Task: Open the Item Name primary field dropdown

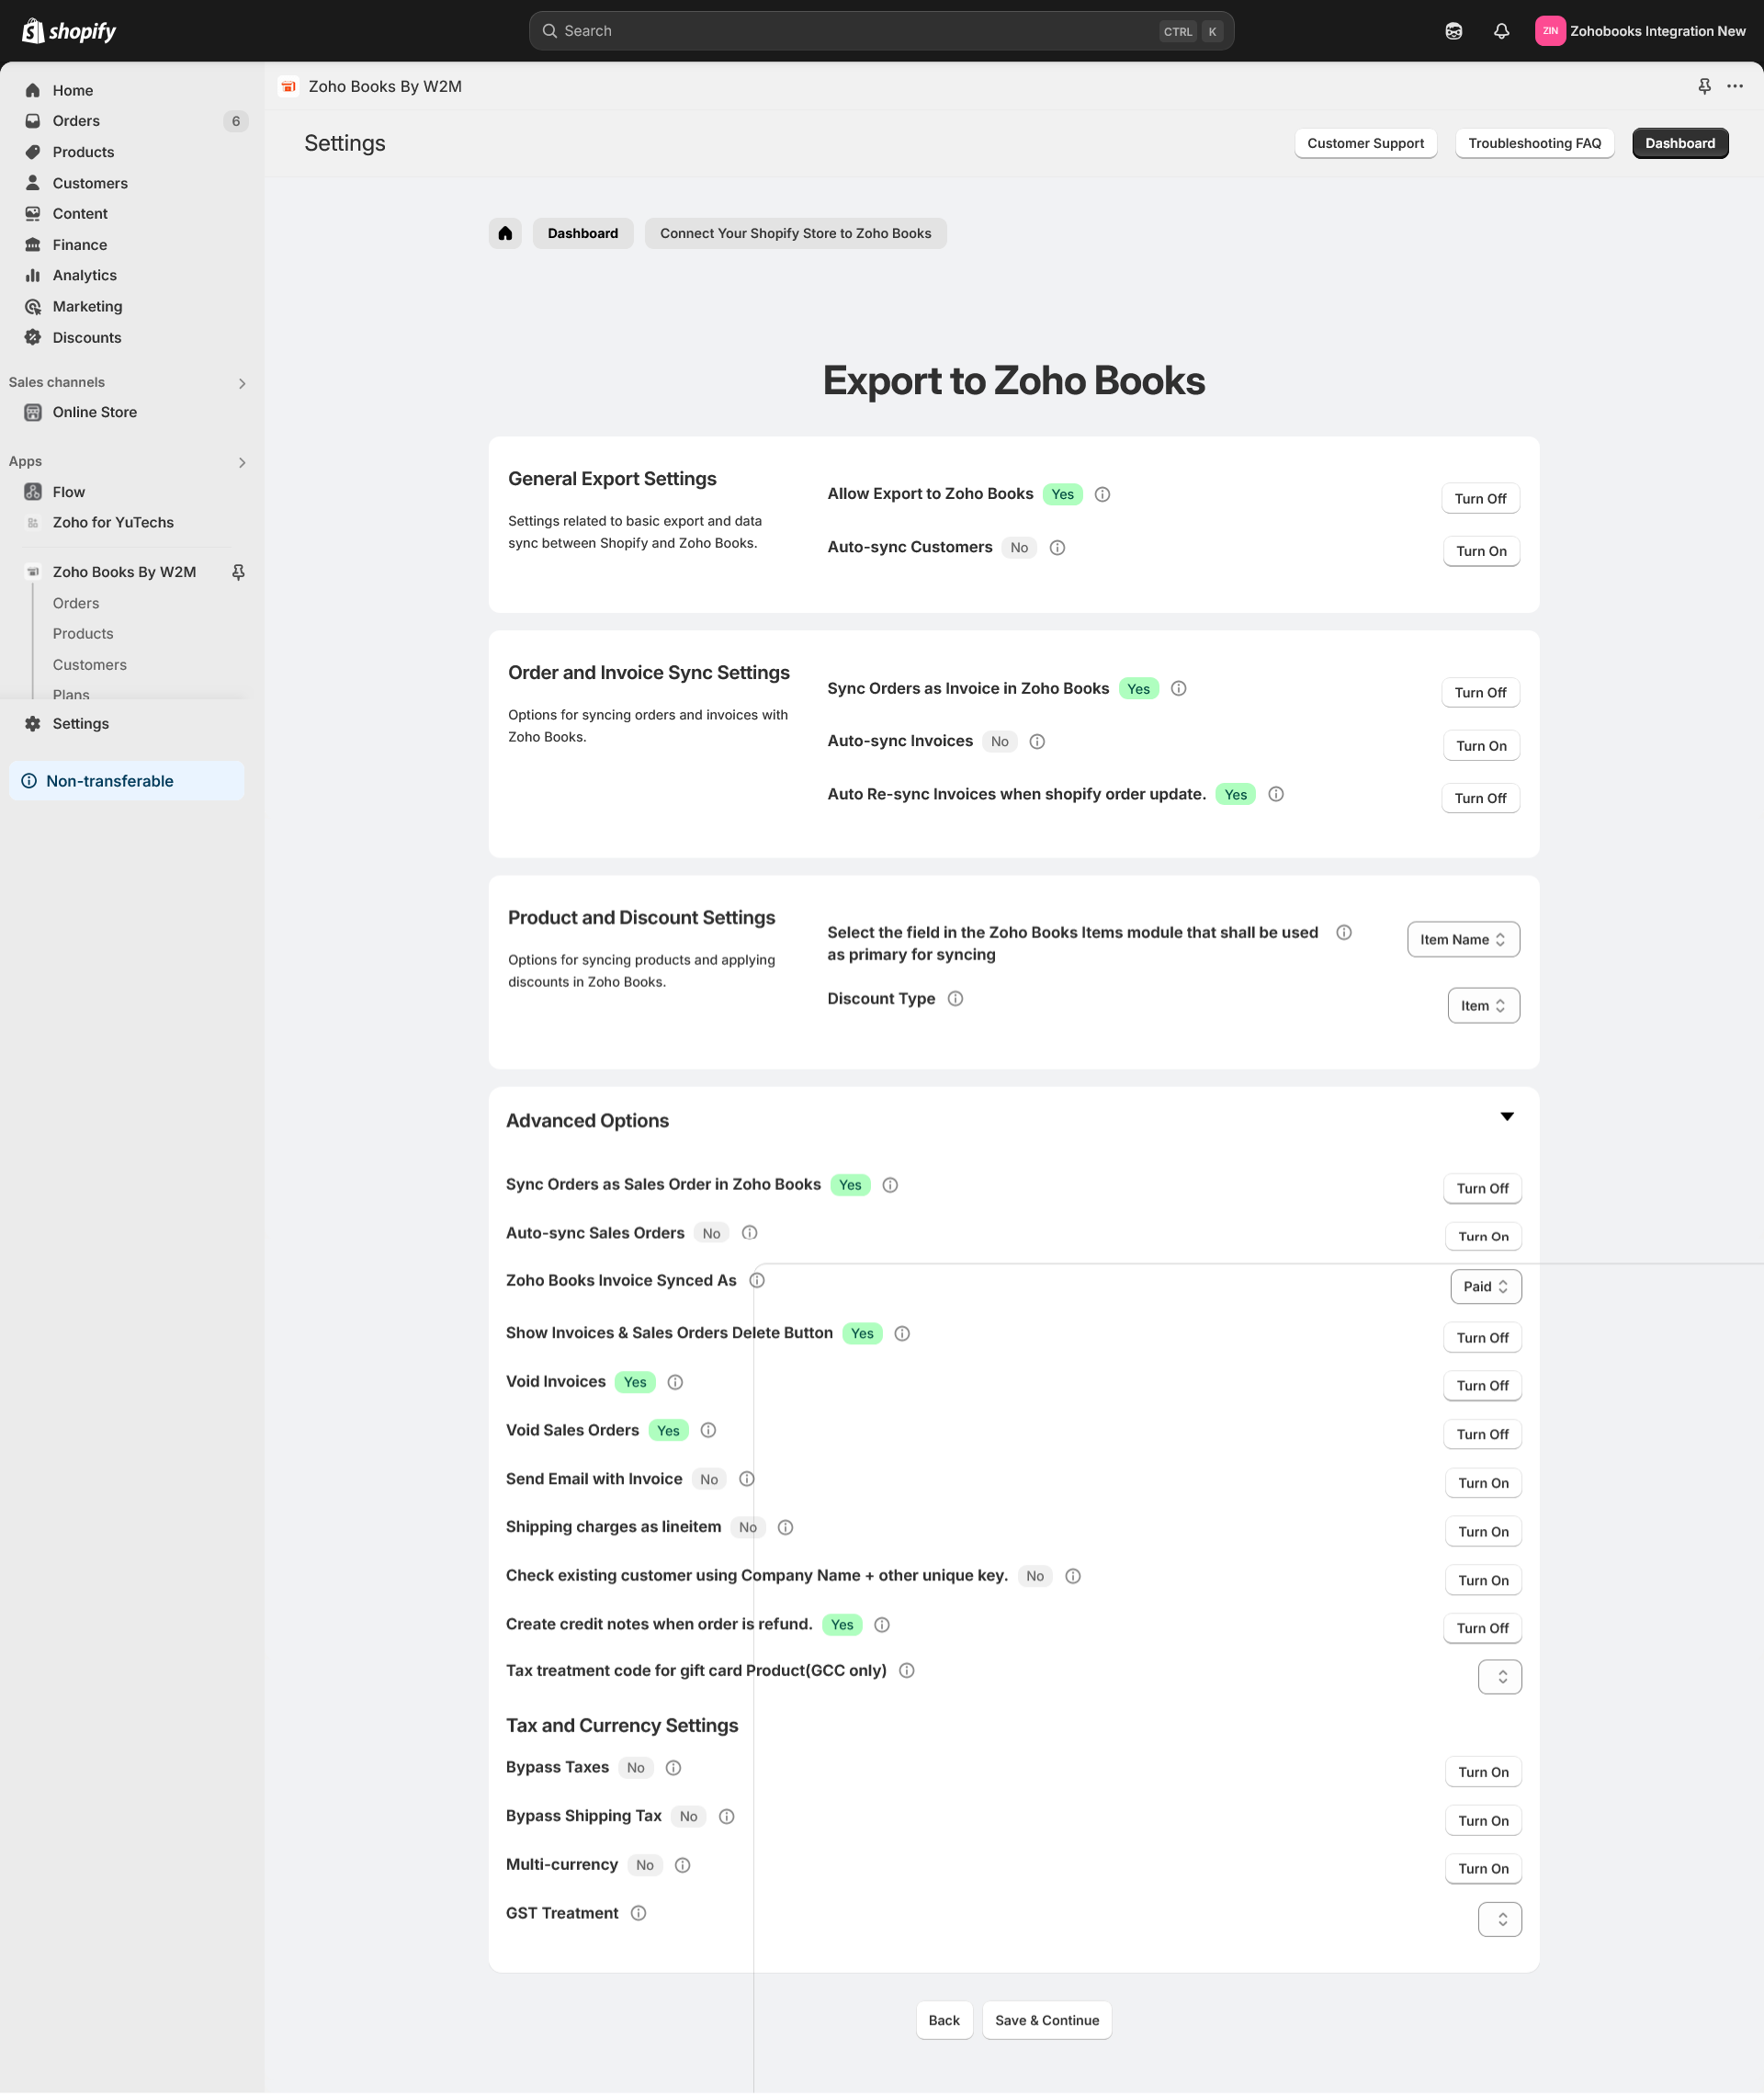Action: [x=1463, y=940]
